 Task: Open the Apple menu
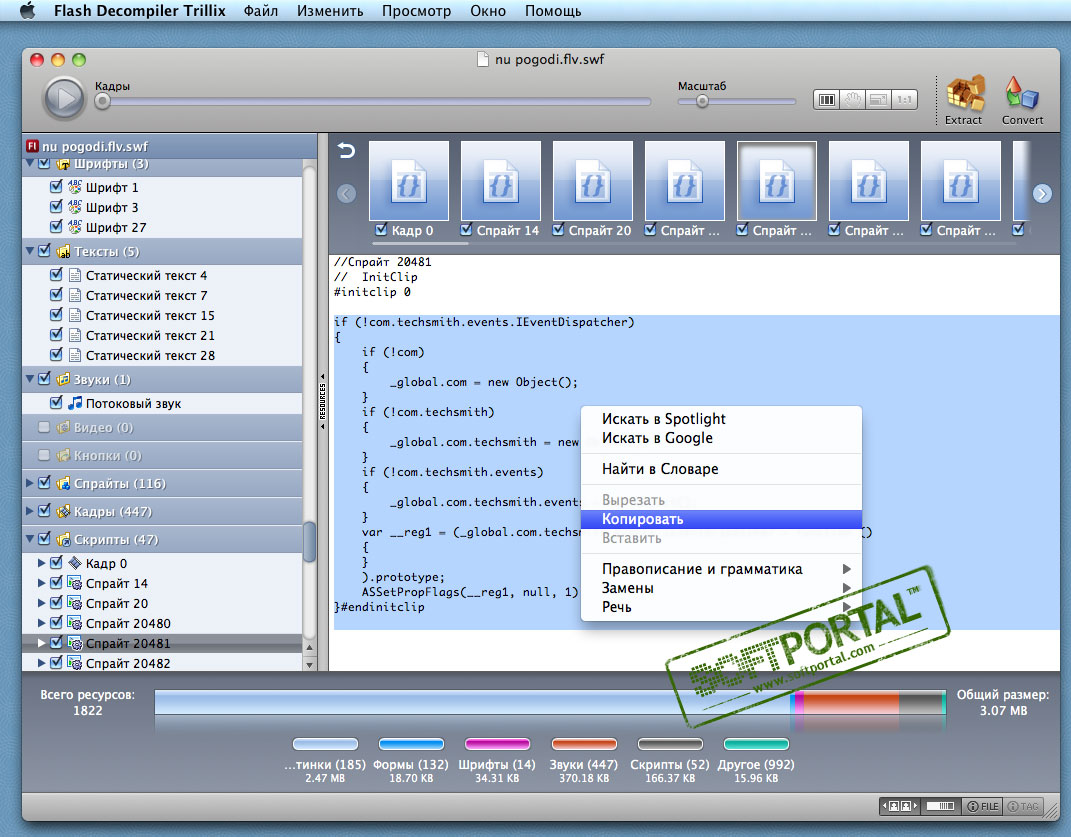tap(27, 10)
